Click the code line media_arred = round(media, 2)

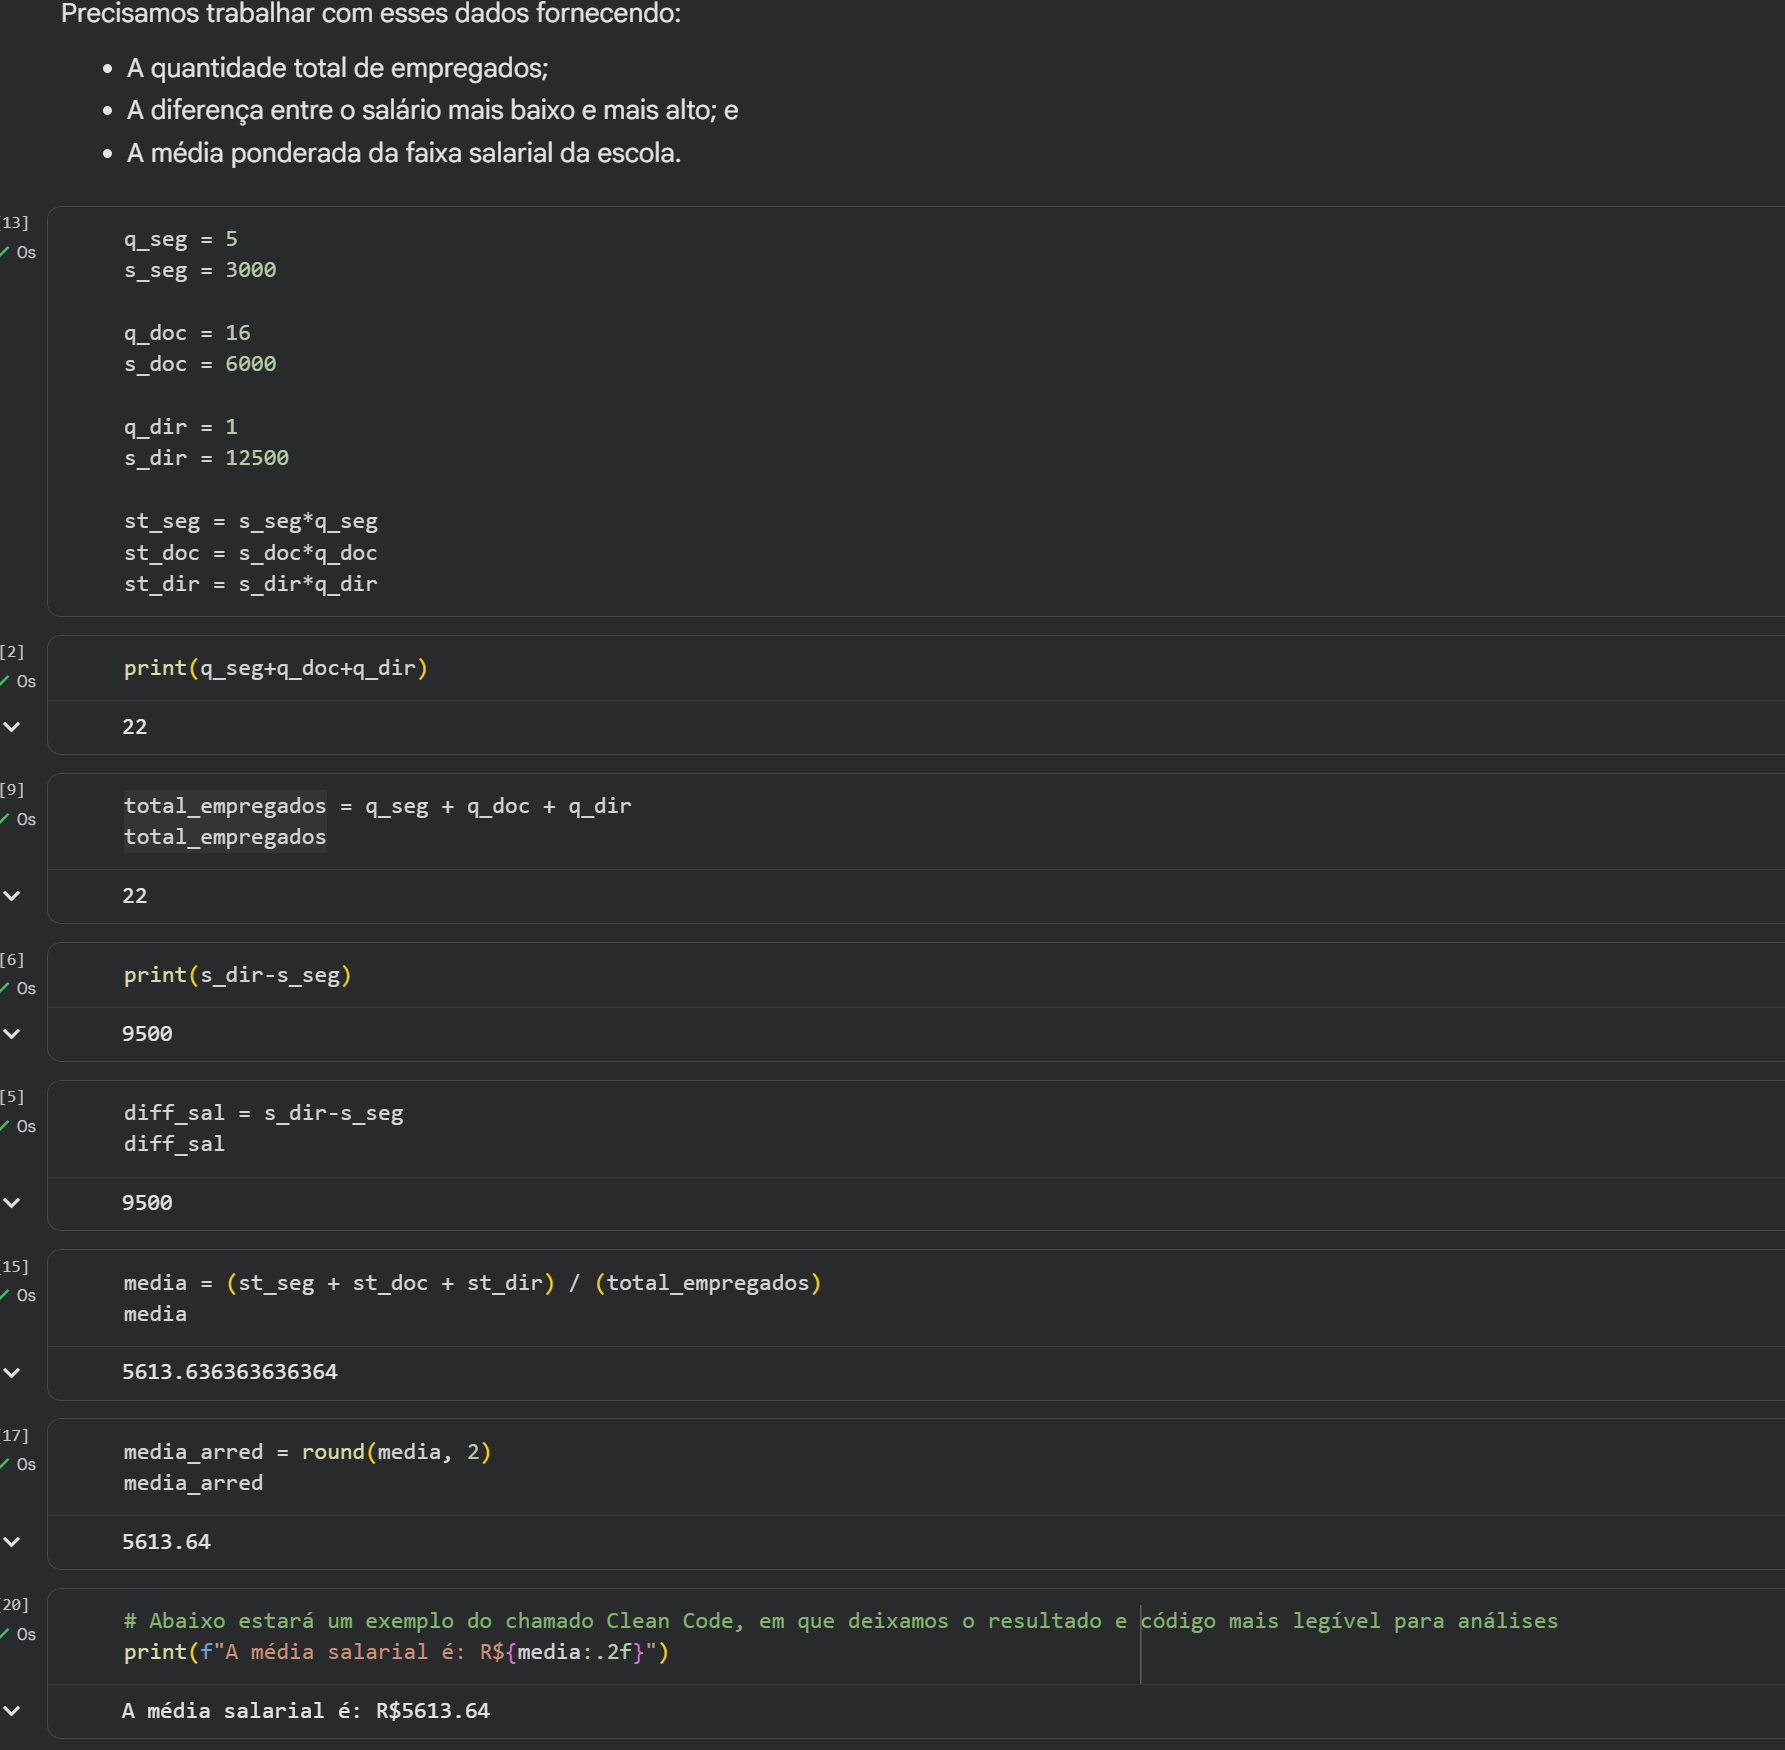tap(306, 1452)
